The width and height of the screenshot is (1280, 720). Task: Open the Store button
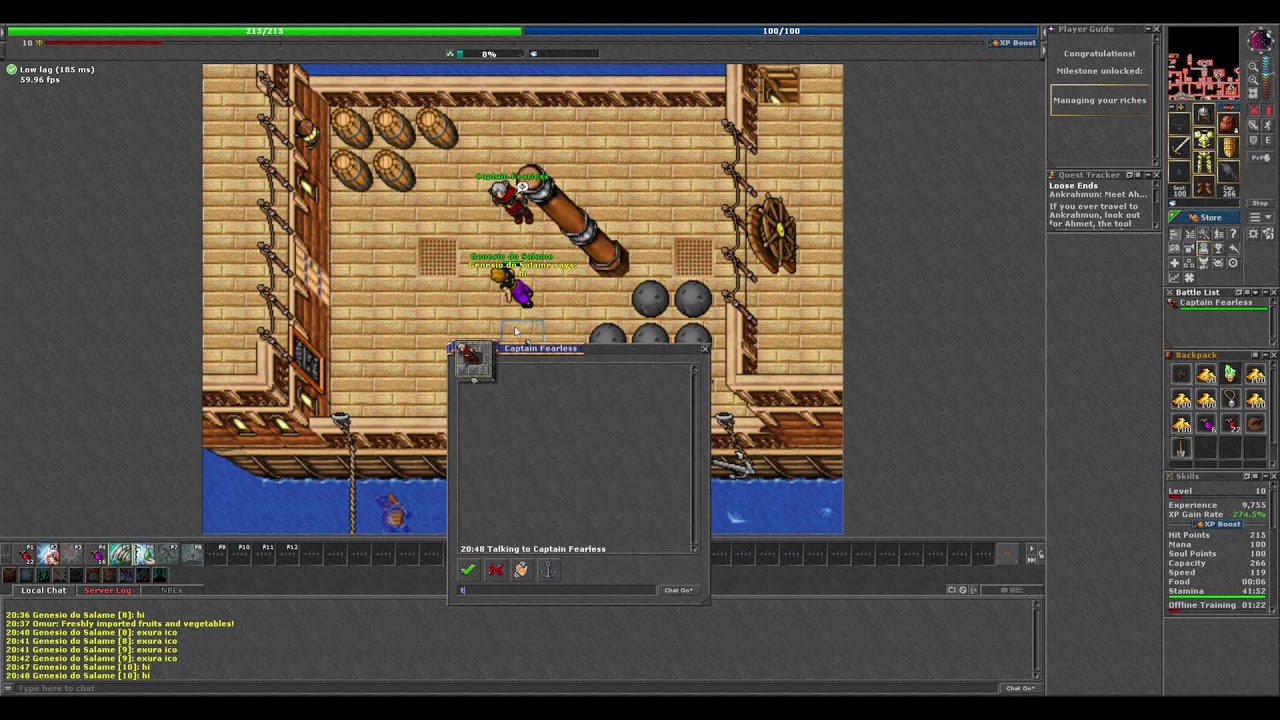pos(1204,217)
